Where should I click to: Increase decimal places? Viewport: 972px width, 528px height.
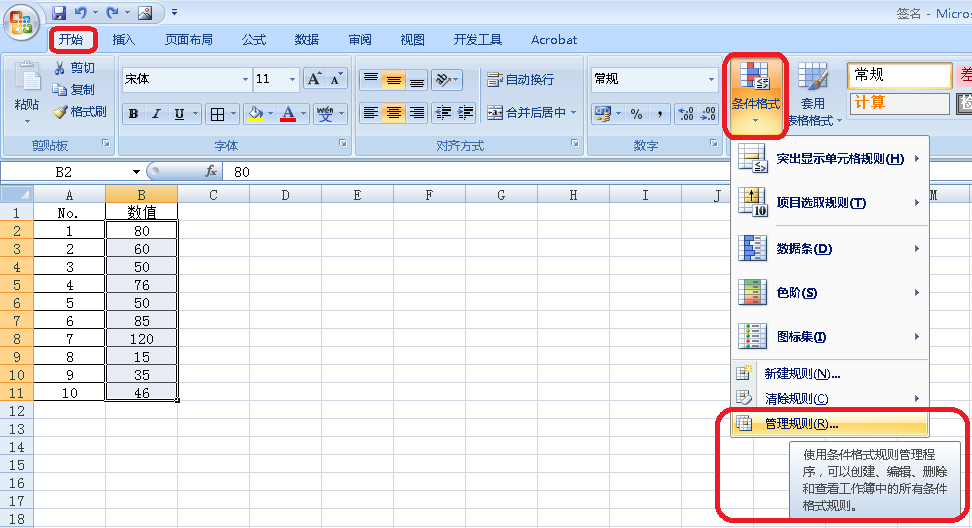point(686,114)
